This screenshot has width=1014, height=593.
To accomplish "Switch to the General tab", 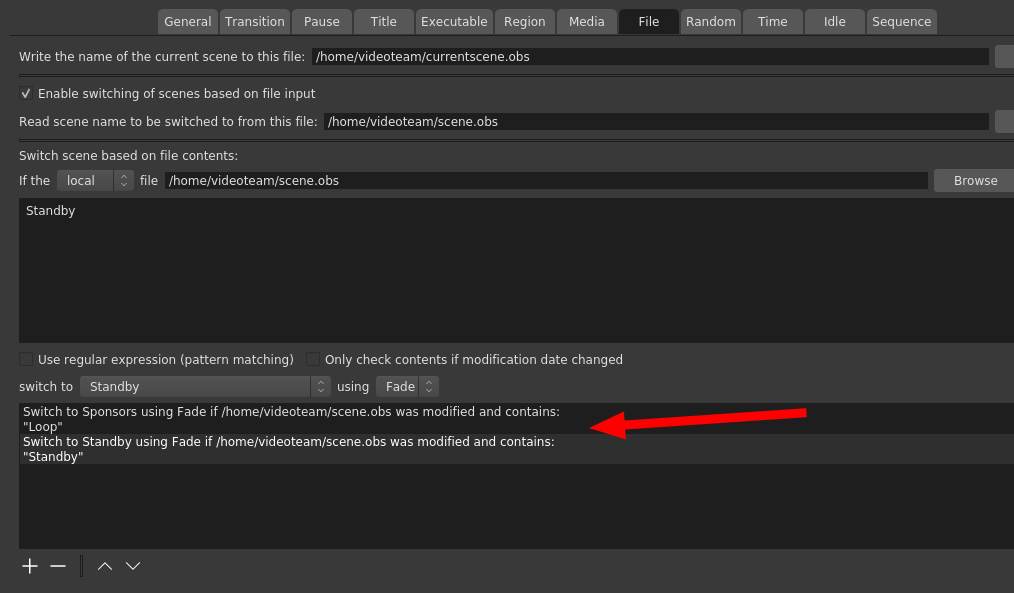I will tap(188, 22).
